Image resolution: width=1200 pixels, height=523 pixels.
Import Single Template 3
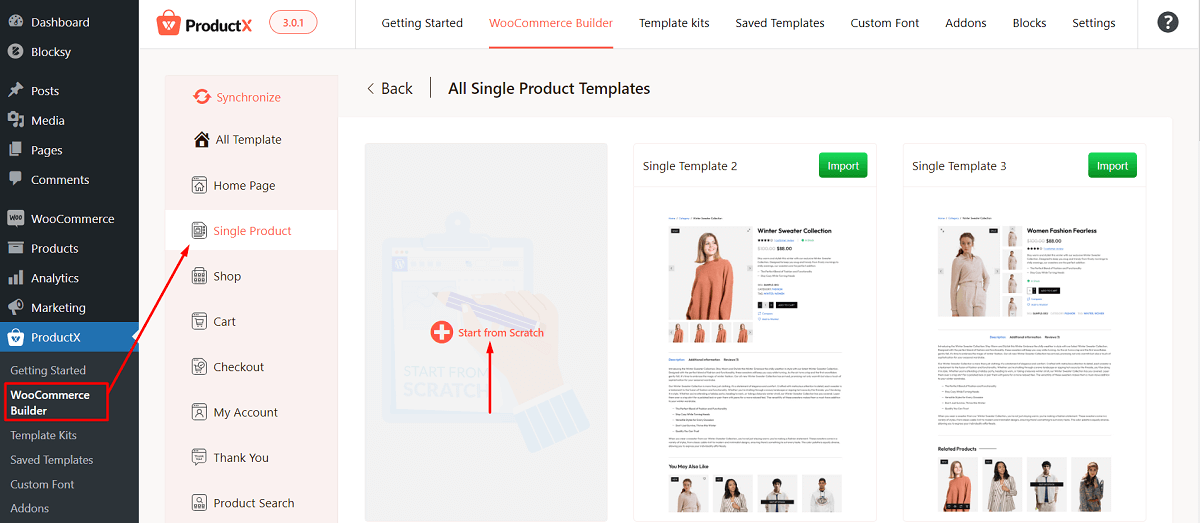pyautogui.click(x=1112, y=166)
